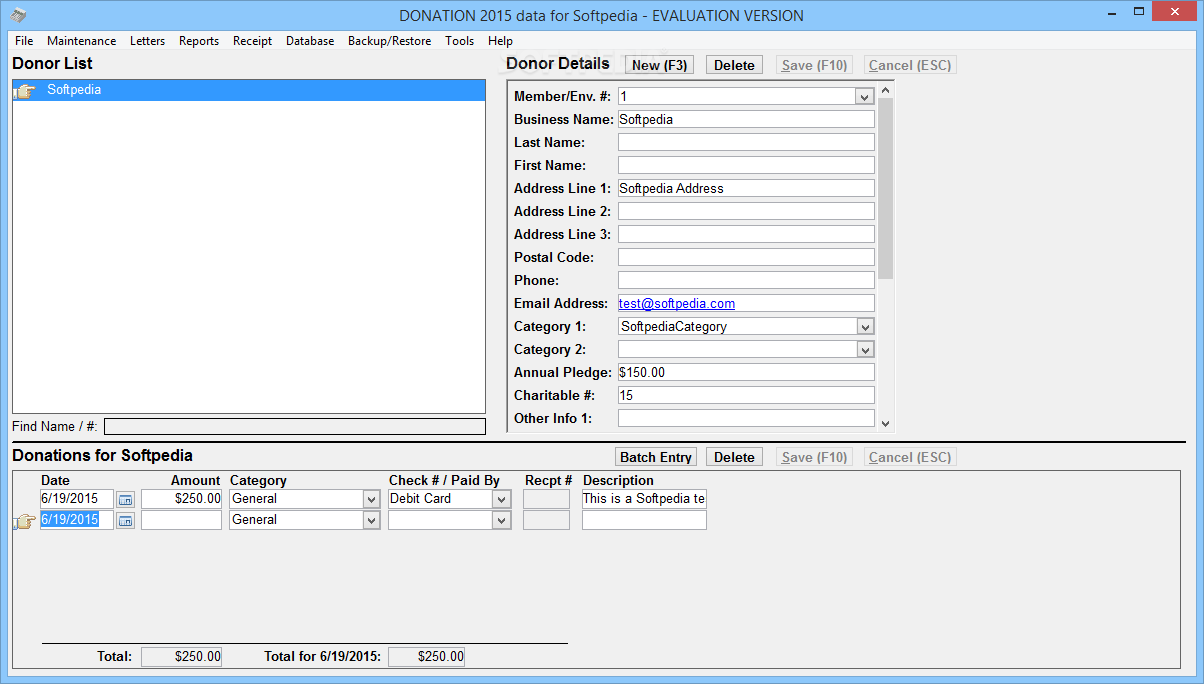
Task: Open the Tools menu
Action: click(460, 41)
